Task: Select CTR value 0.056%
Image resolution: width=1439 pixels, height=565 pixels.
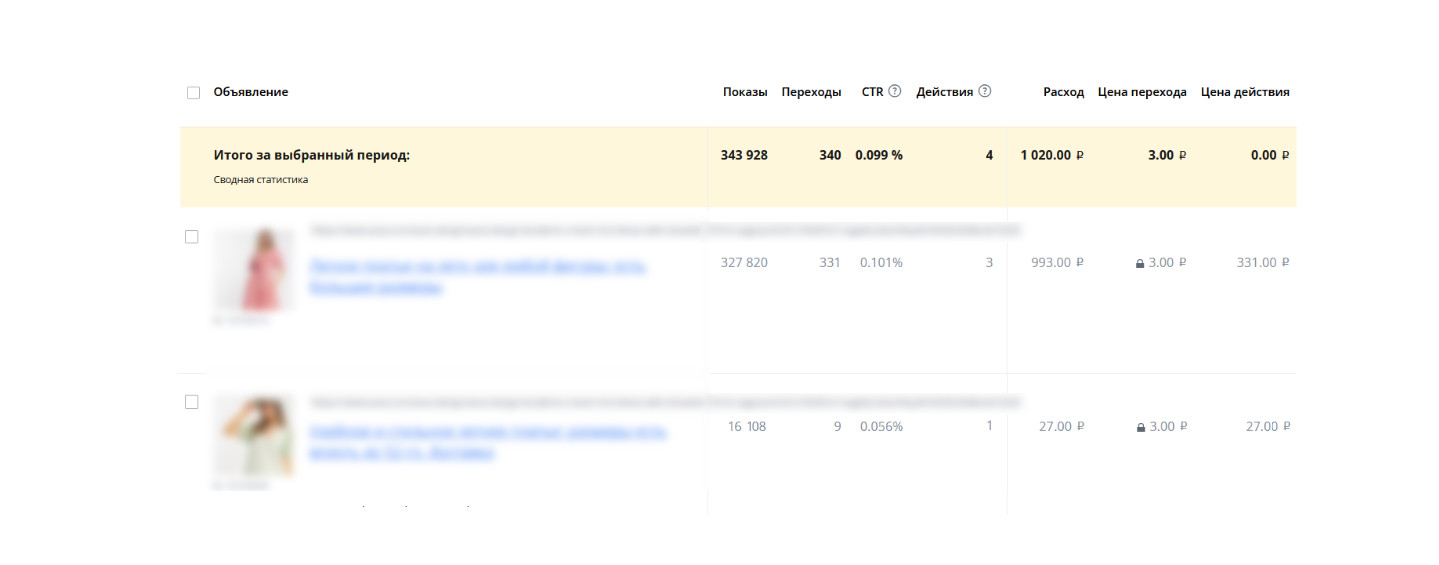Action: point(881,427)
